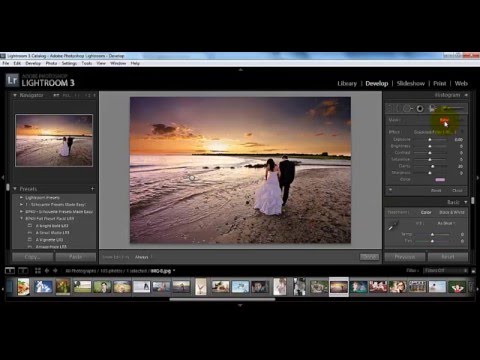Switch to the Library module

tap(347, 83)
